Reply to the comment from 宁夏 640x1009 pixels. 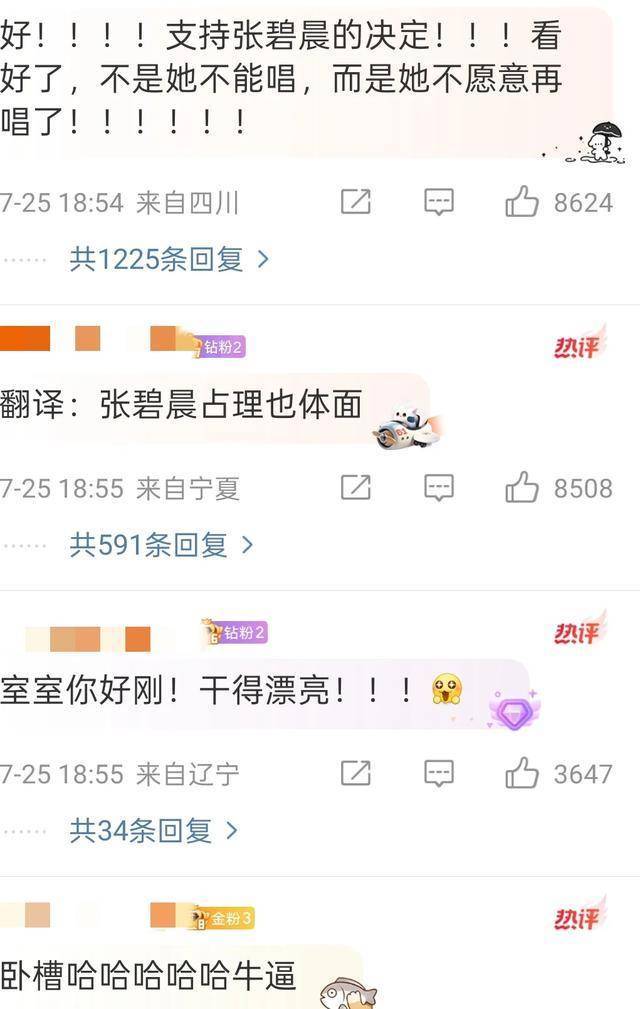pos(439,488)
